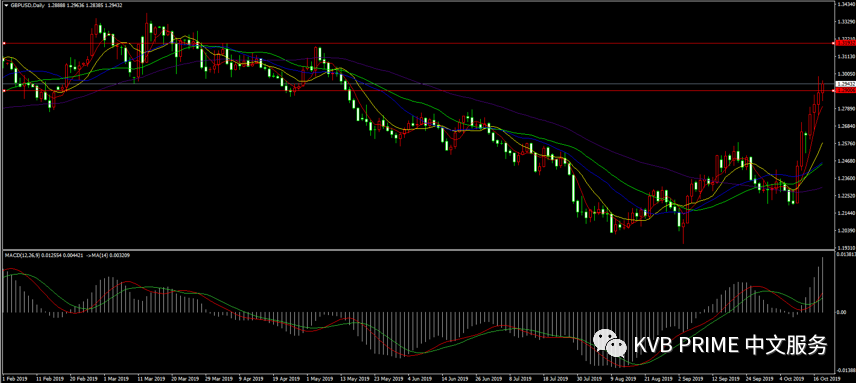Open the chart dropdown triangle beside GBPUSD,Daily
Screen dimensions: 856x383
(x=5, y=5)
